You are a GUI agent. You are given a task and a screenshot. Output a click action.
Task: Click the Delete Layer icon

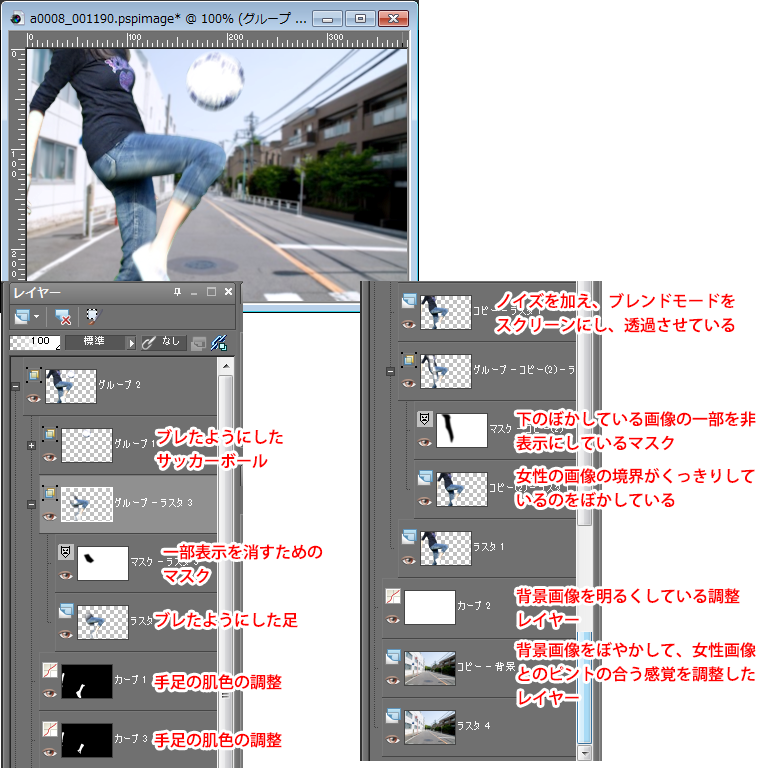(x=62, y=317)
